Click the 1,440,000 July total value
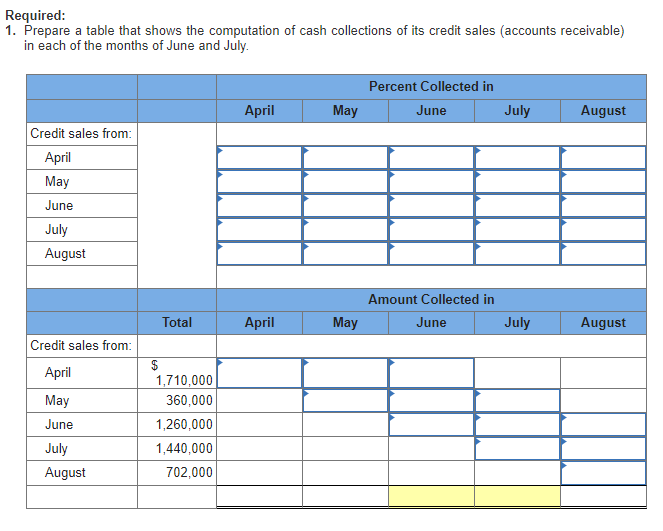Screen dimensions: 663x531 click(x=184, y=449)
